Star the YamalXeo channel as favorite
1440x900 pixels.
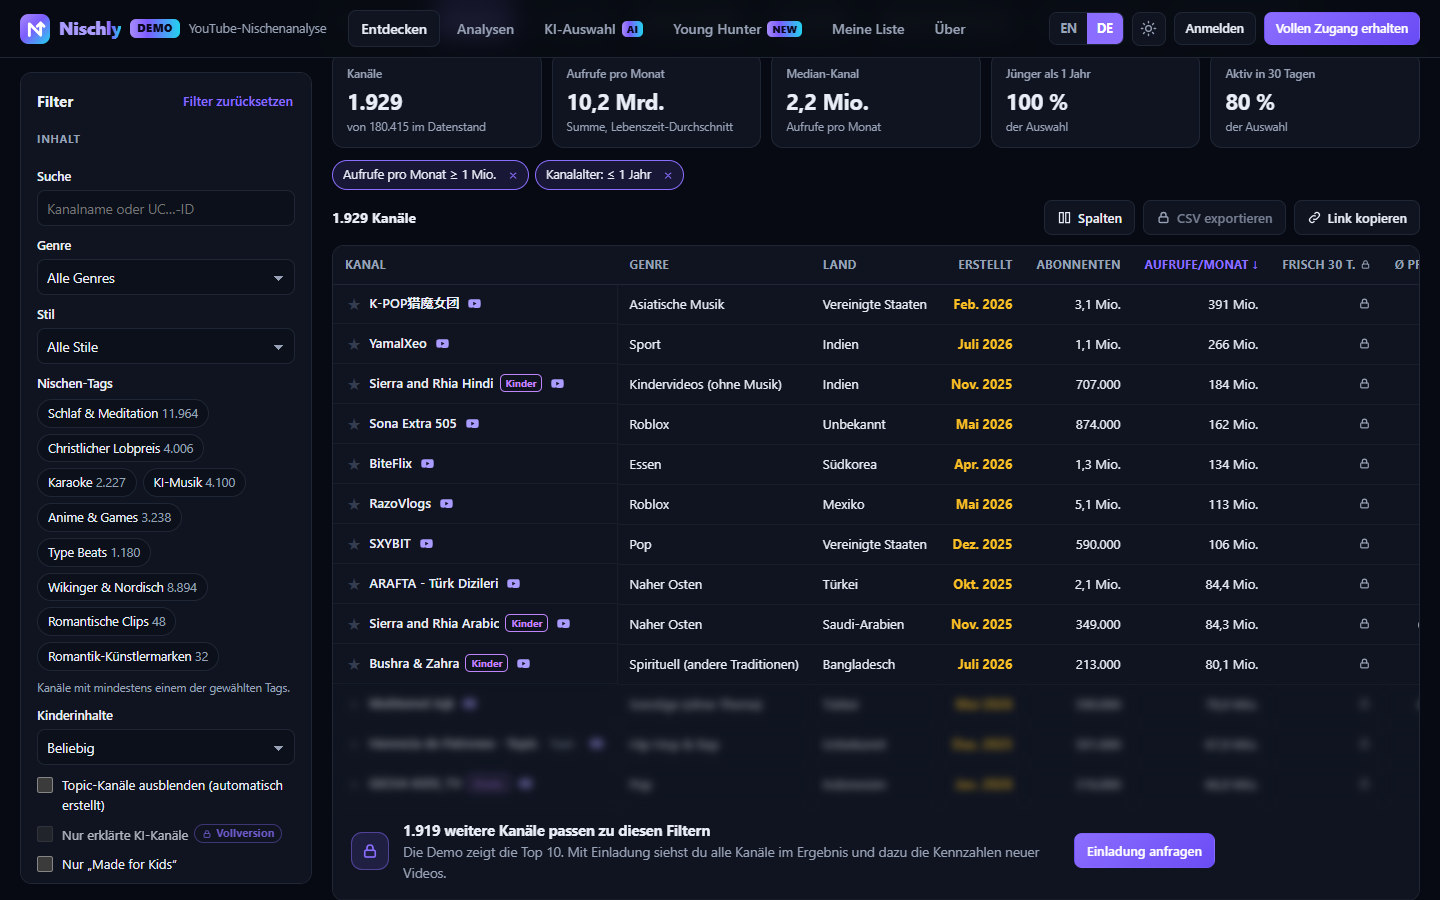coord(354,344)
